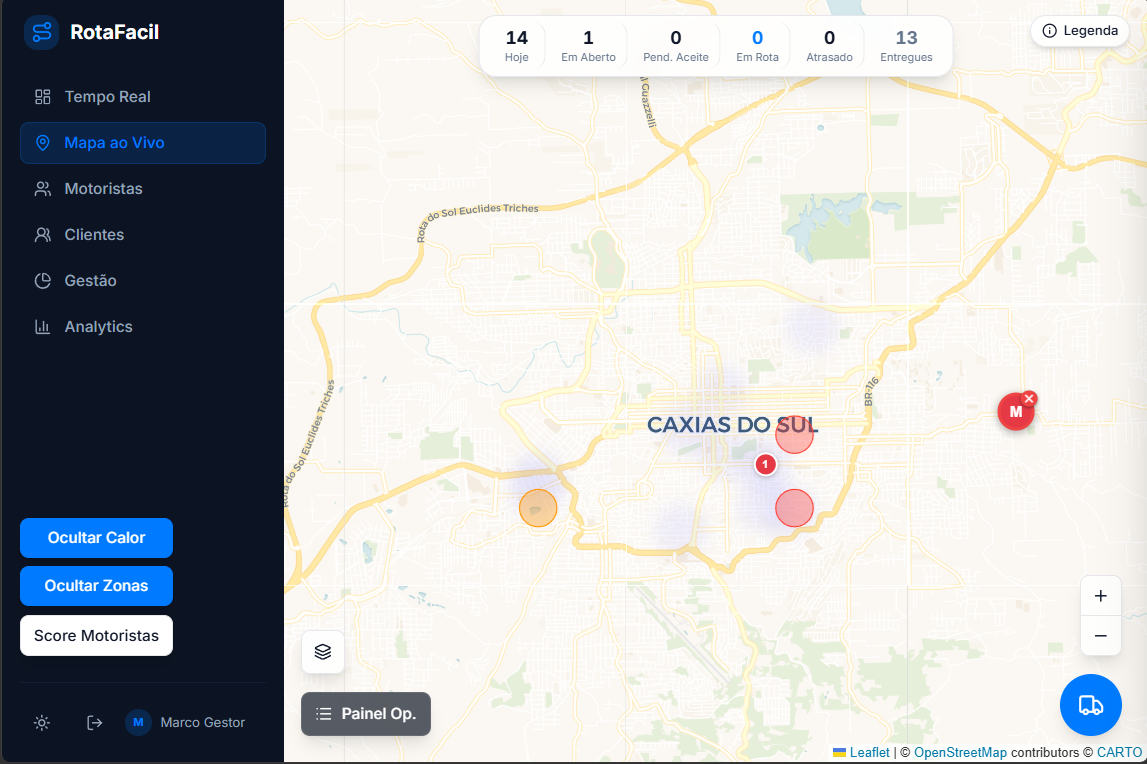The height and width of the screenshot is (764, 1147).
Task: Toggle the Score Motoristas button
Action: click(x=96, y=636)
